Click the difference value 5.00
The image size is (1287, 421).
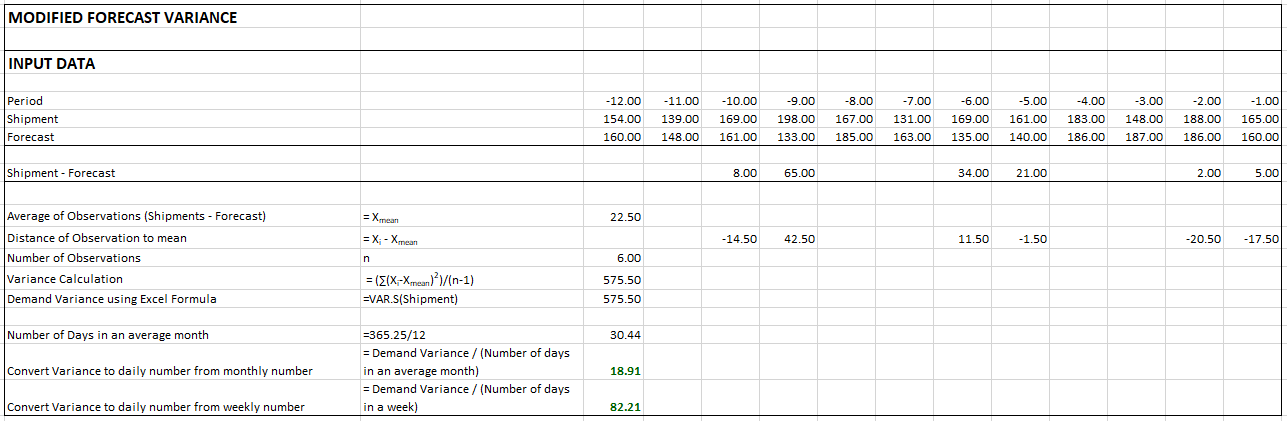1267,173
